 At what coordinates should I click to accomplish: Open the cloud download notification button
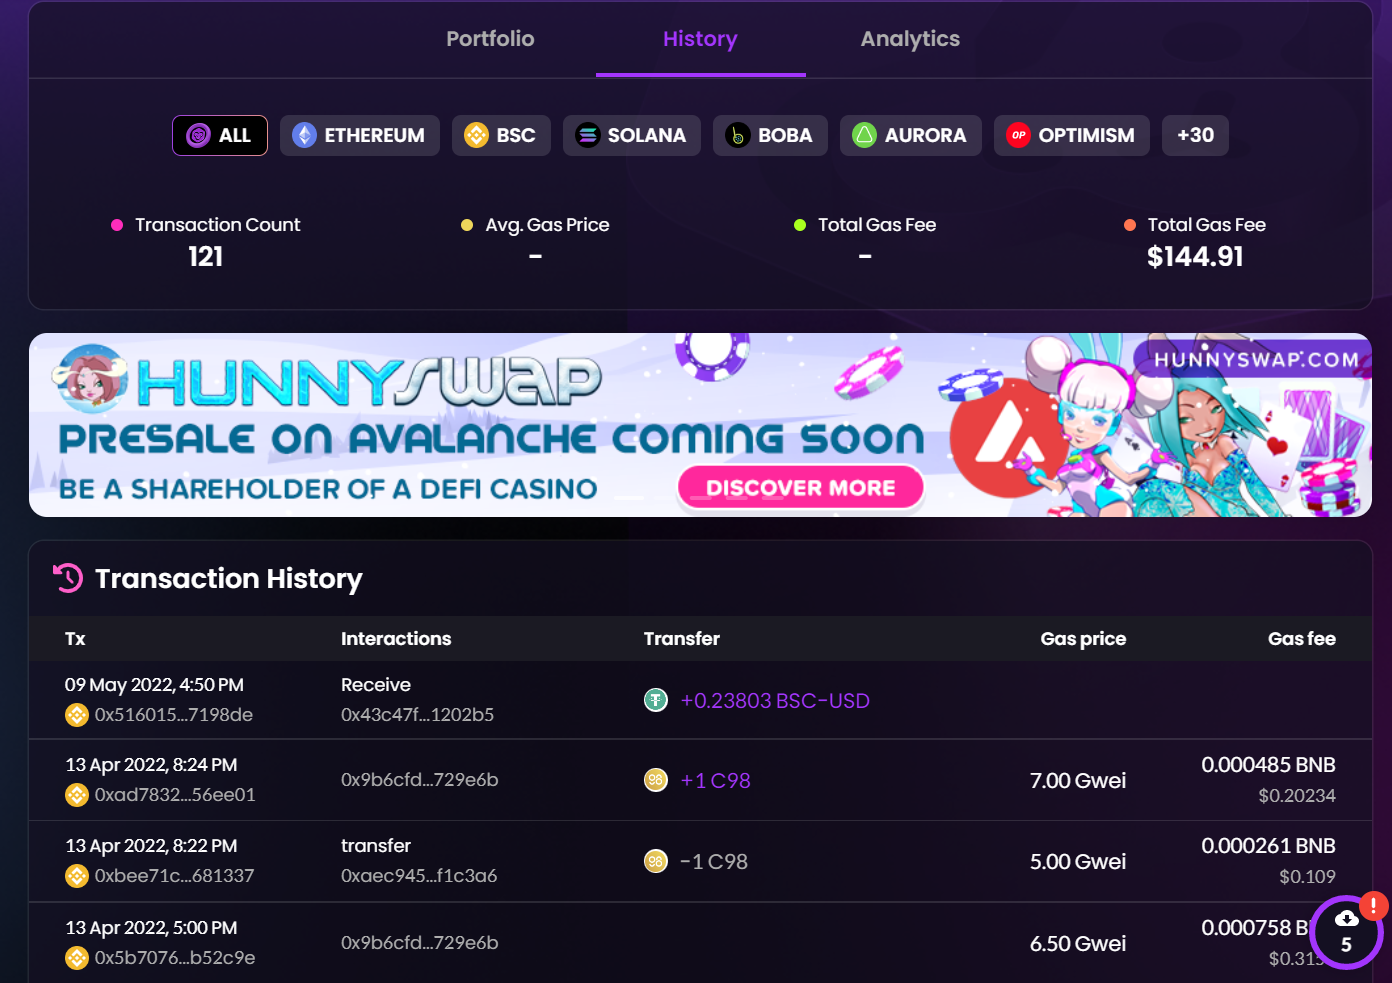click(1346, 932)
